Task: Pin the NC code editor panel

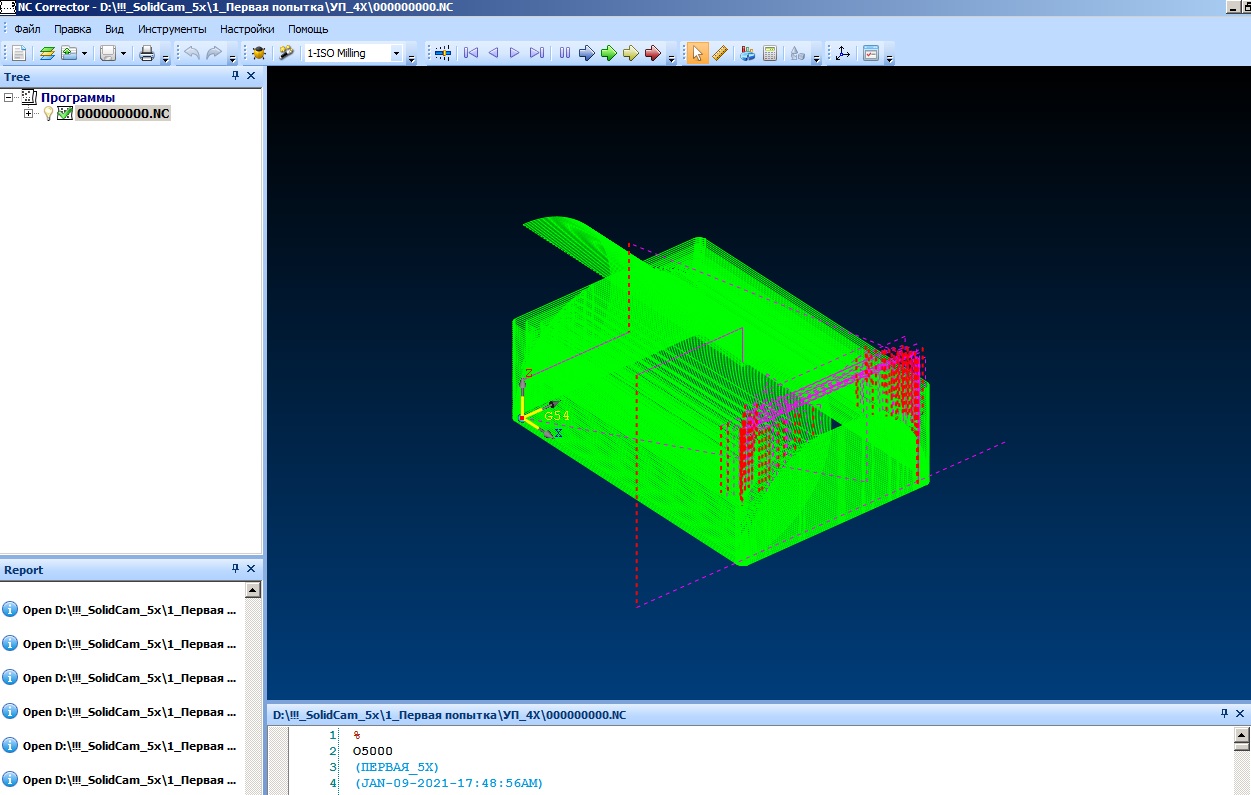Action: pos(1225,713)
